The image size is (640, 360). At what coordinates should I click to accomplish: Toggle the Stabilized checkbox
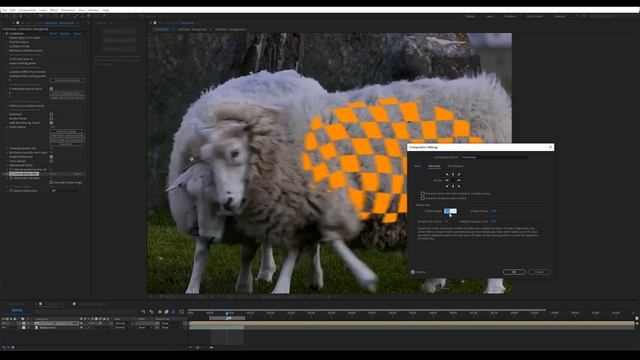[x=51, y=114]
